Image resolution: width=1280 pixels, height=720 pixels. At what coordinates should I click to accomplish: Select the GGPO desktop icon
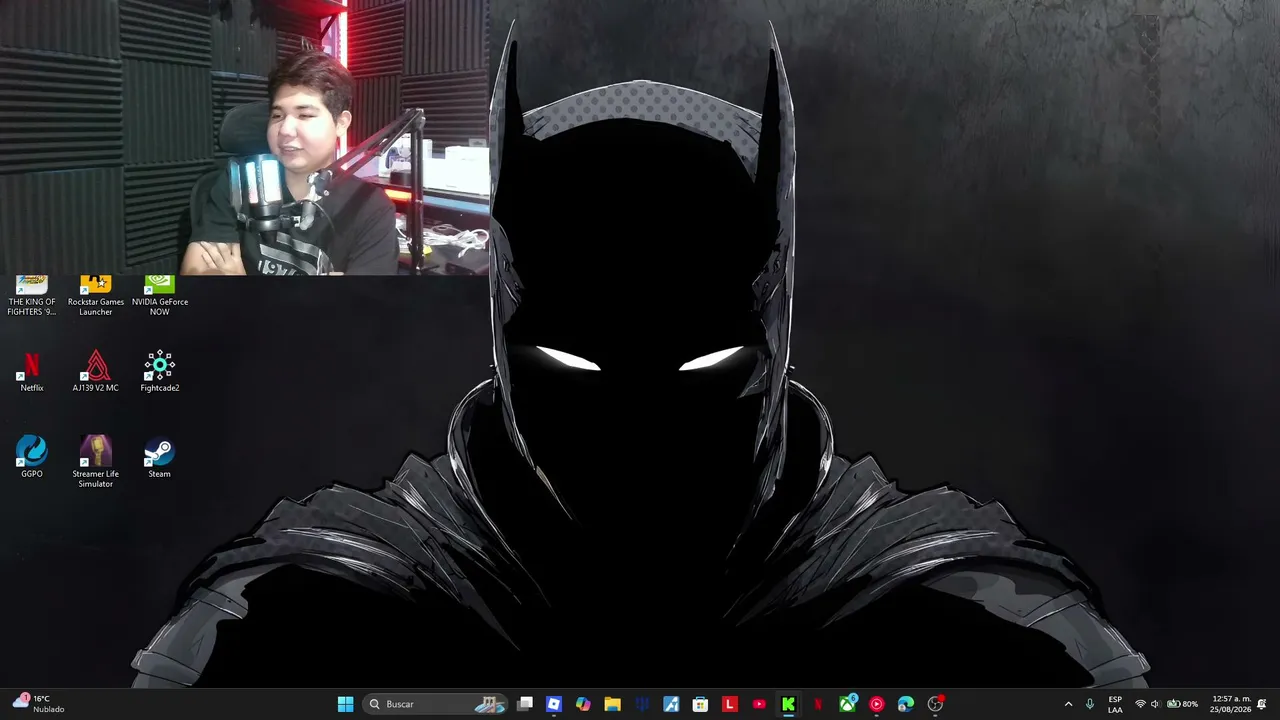[32, 457]
